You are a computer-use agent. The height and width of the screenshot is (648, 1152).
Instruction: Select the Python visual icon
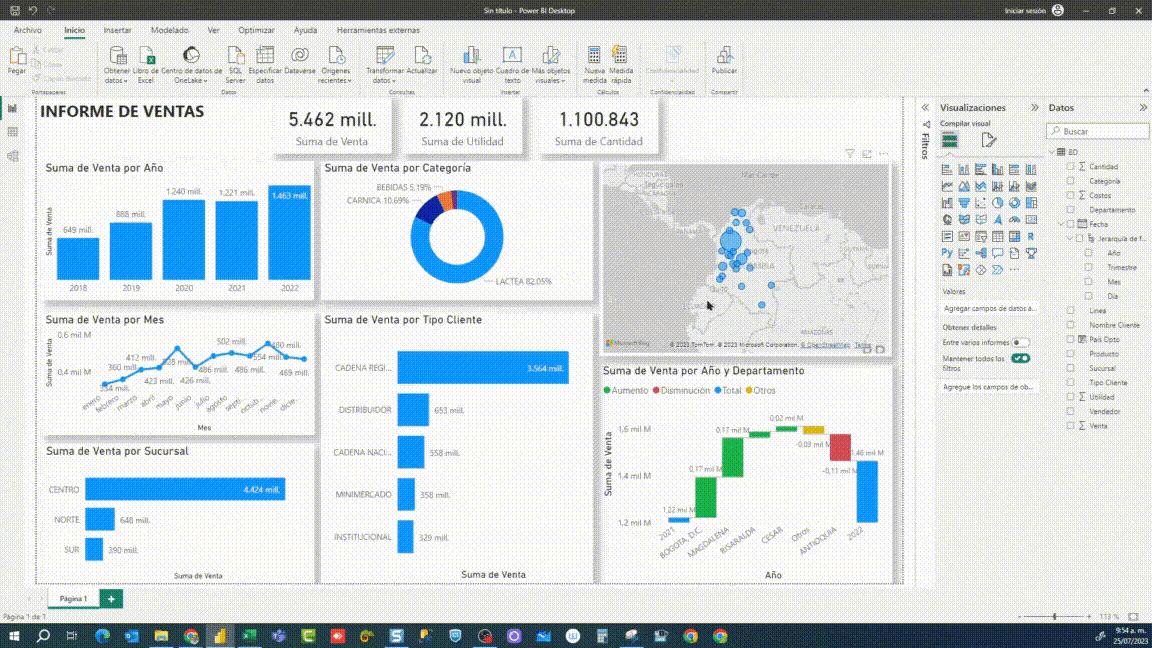(947, 254)
